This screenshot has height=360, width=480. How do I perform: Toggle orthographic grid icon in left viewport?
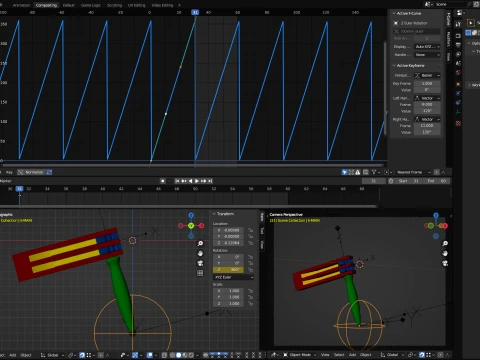(x=200, y=273)
